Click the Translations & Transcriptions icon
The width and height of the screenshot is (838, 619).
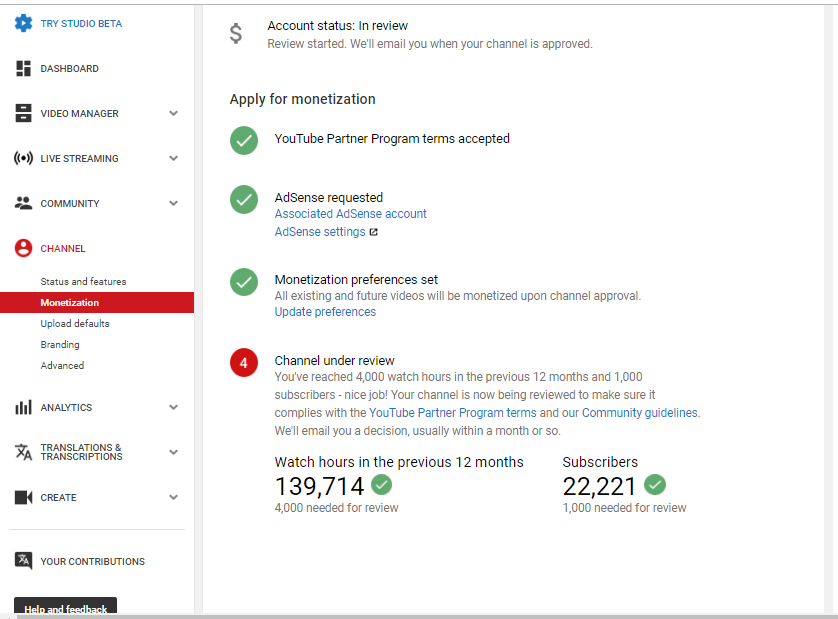(24, 452)
